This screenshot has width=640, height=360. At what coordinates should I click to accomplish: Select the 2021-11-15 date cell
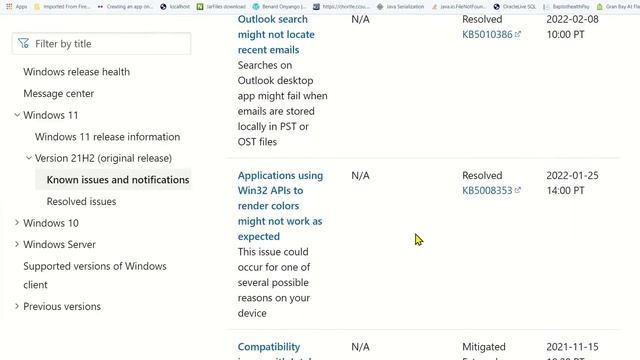572,347
